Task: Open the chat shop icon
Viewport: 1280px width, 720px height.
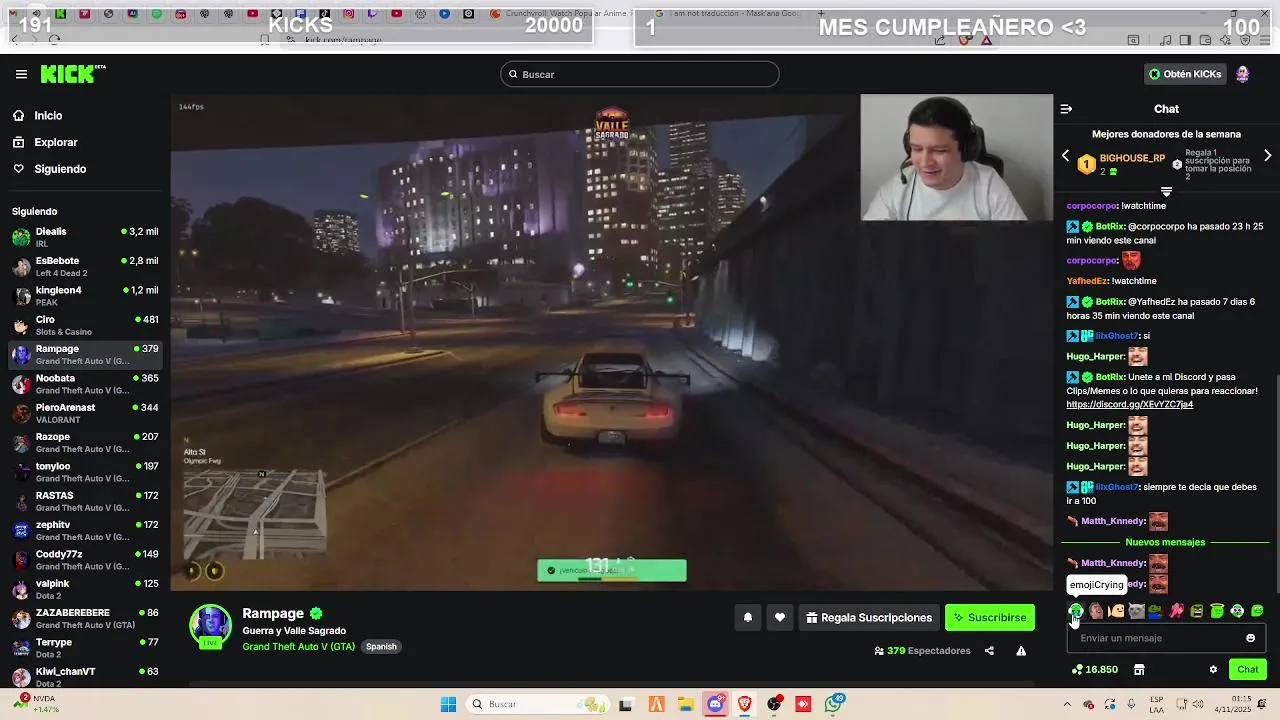Action: click(x=1139, y=669)
